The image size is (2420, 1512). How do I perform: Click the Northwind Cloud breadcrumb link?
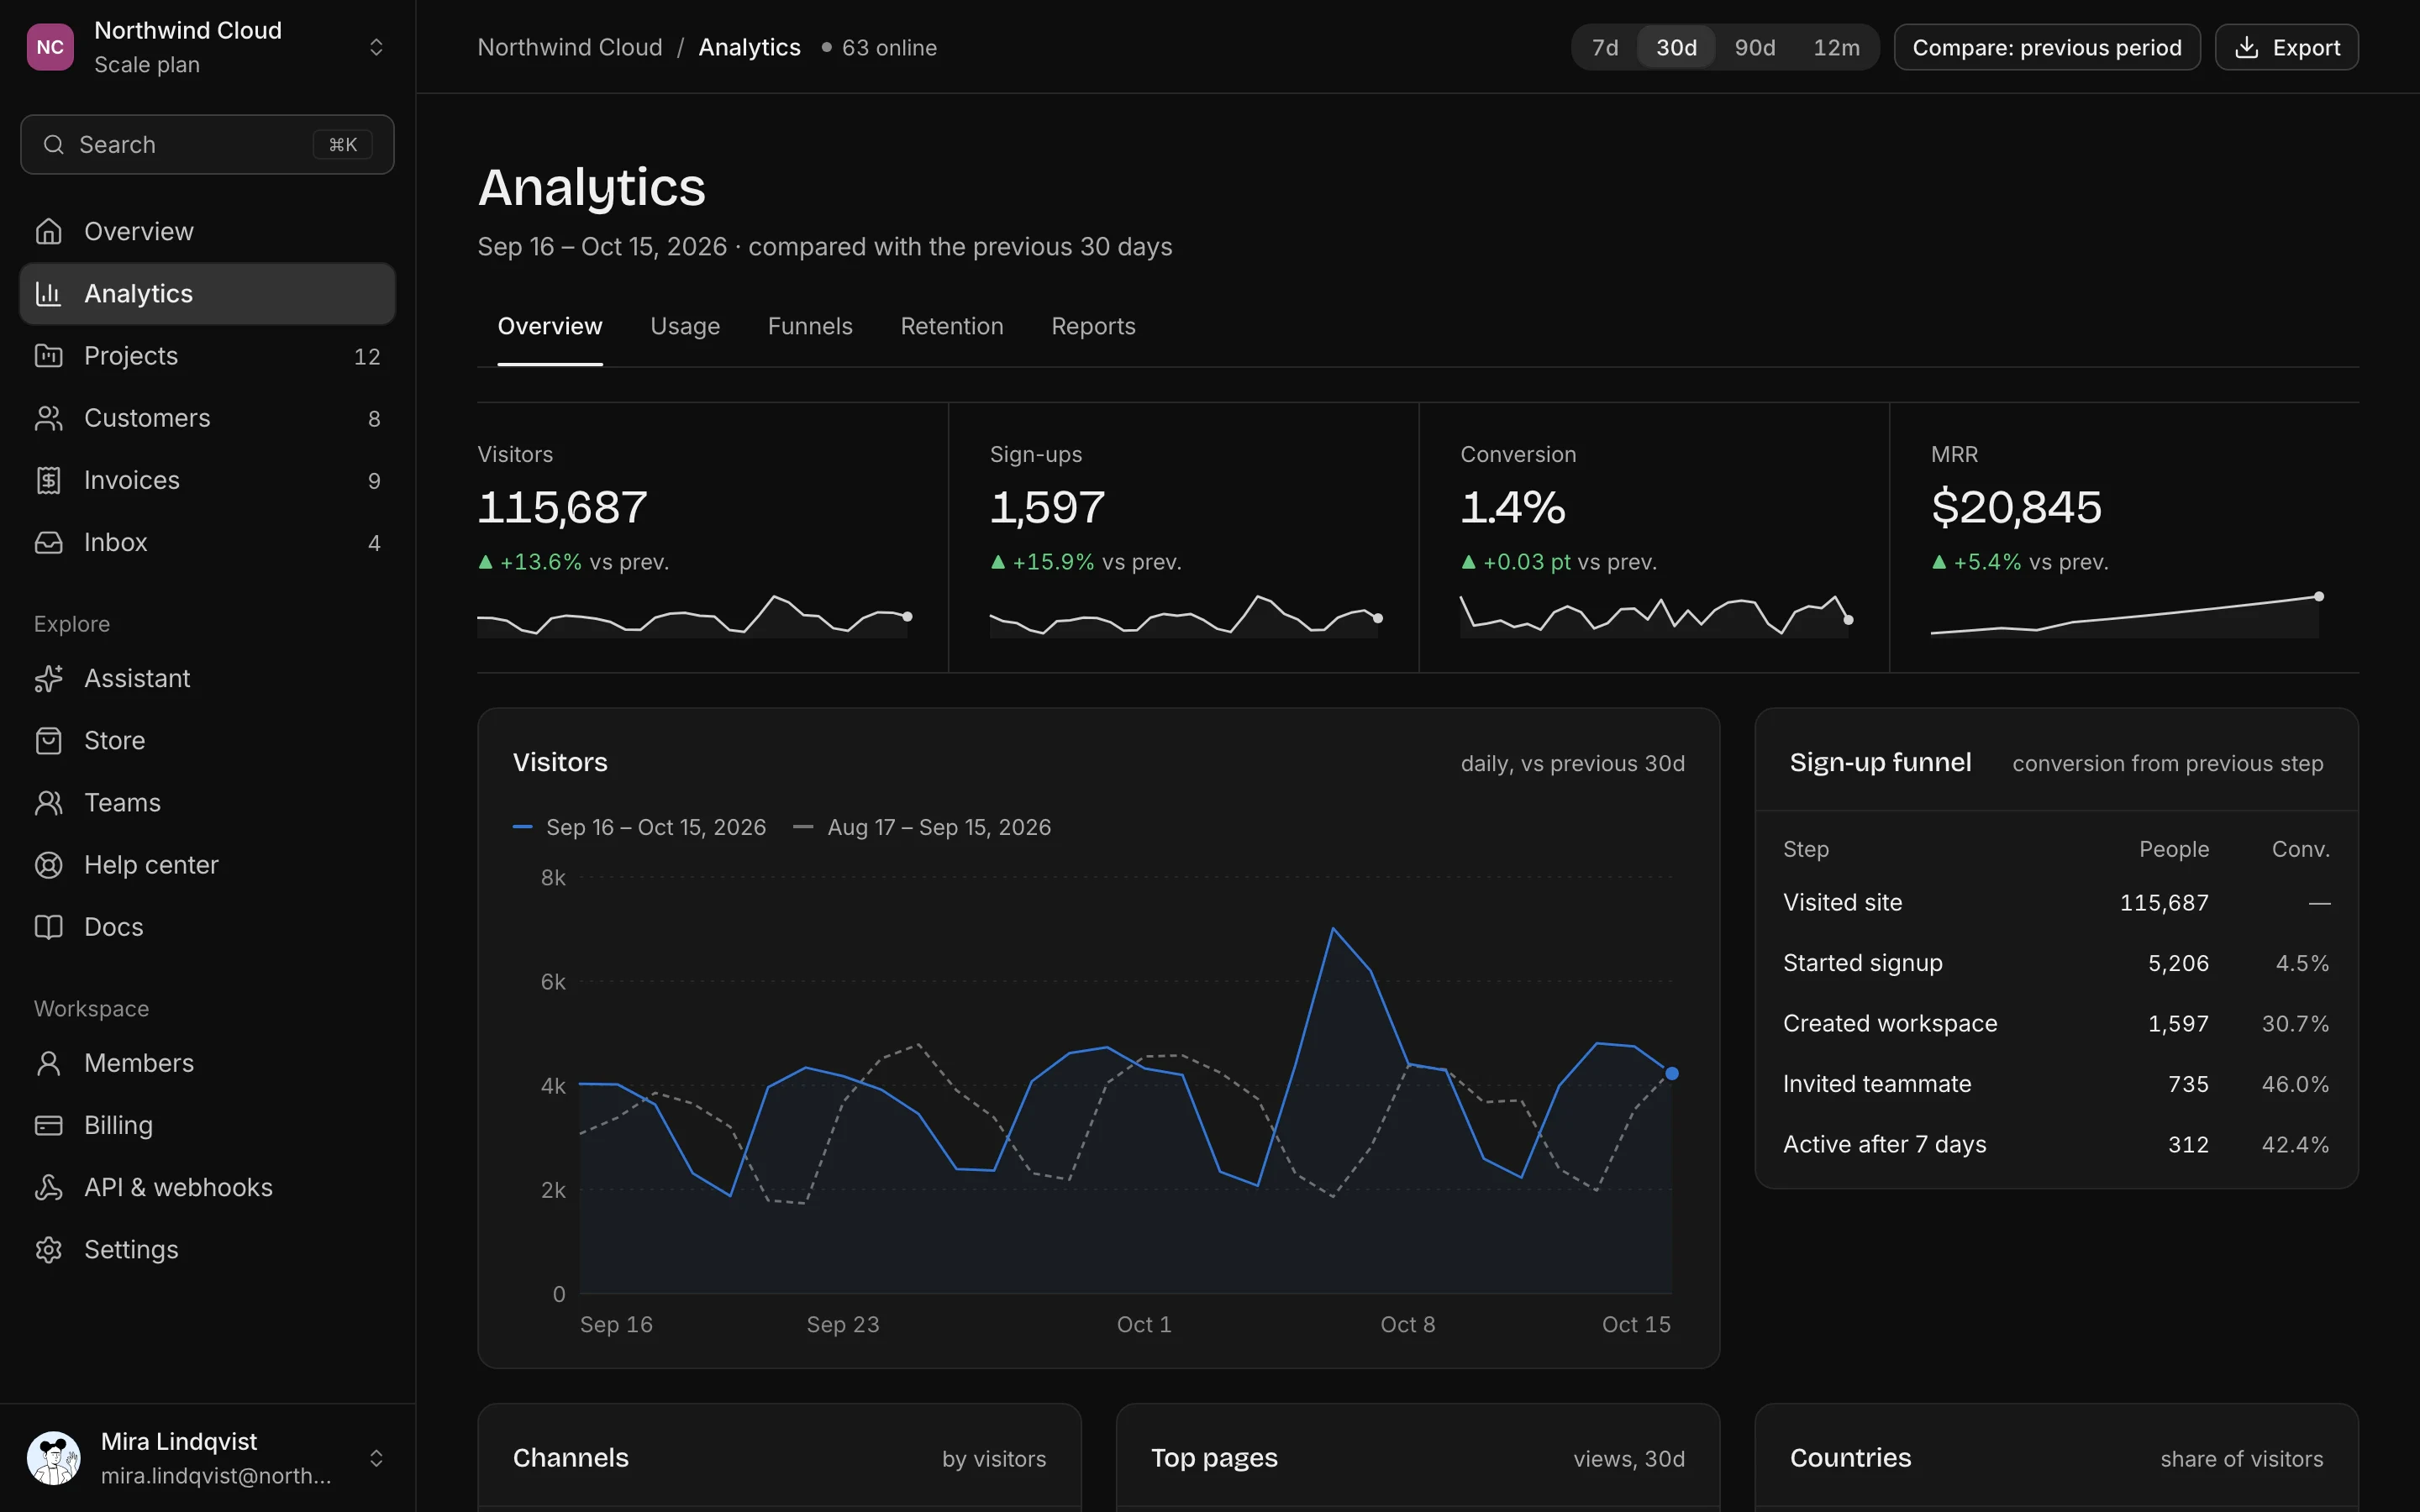point(570,47)
